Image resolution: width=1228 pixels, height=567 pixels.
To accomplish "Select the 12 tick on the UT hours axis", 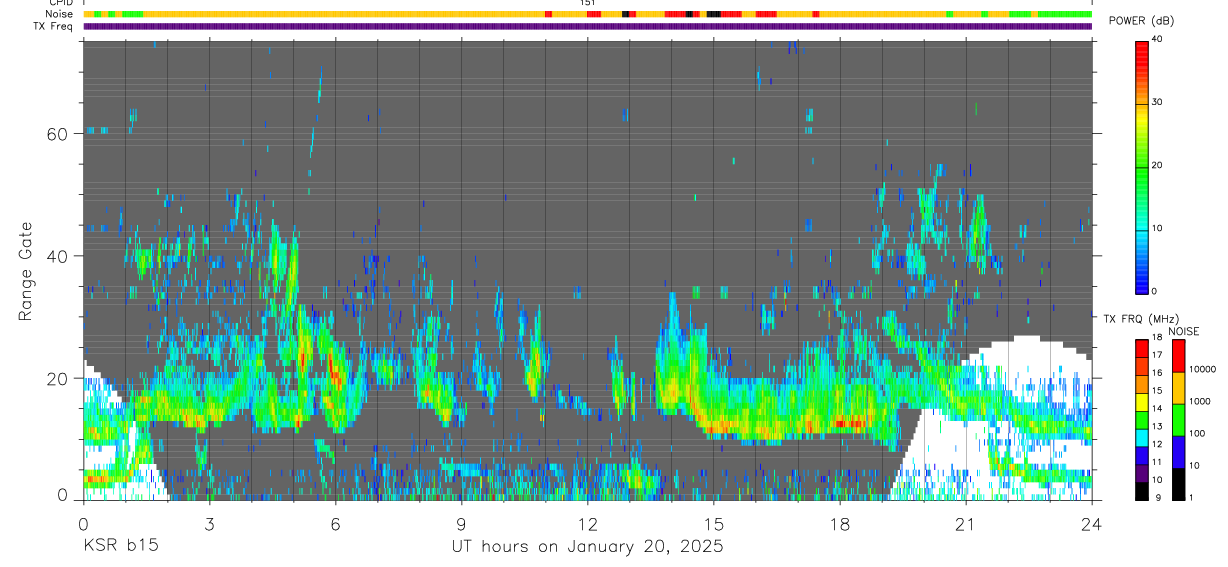I will point(587,524).
